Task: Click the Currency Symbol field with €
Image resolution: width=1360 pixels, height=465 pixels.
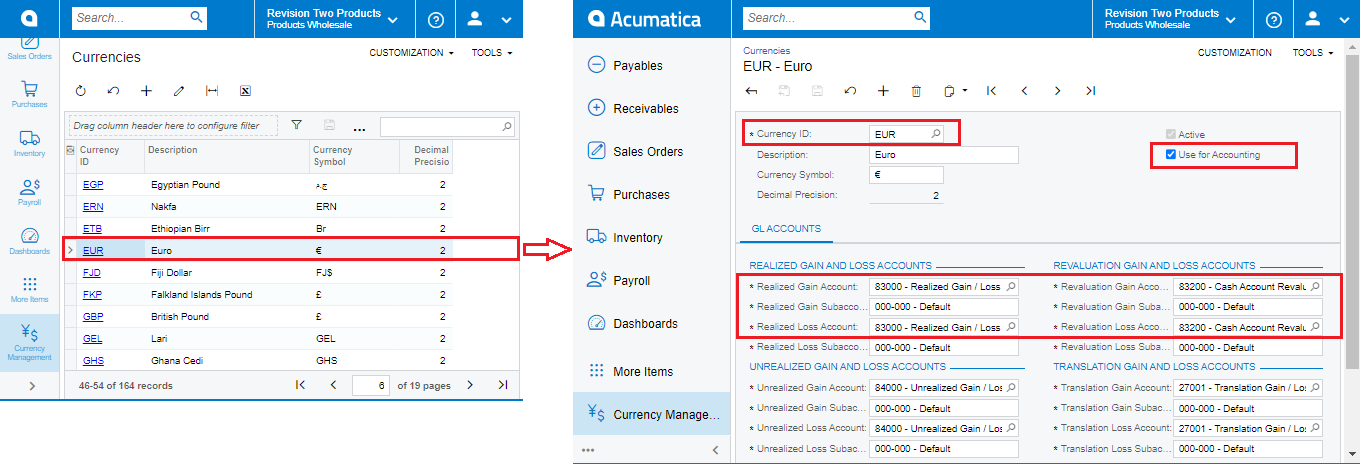Action: click(x=906, y=175)
